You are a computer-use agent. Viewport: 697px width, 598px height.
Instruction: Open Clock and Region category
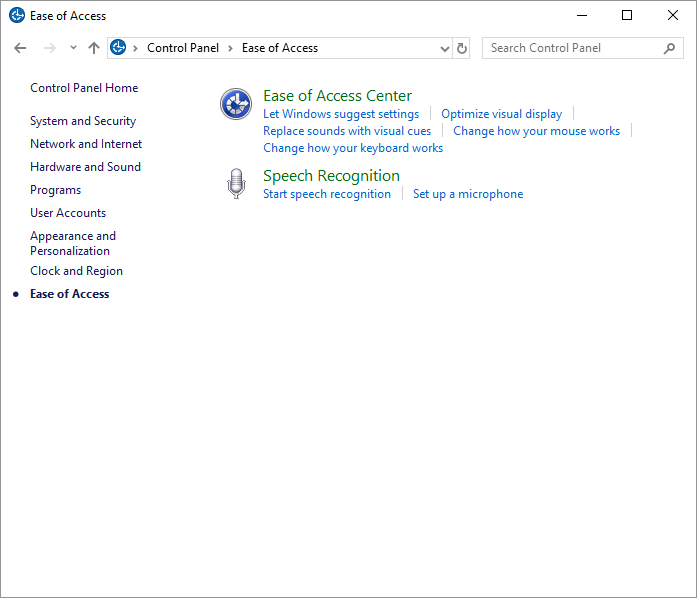pyautogui.click(x=76, y=271)
